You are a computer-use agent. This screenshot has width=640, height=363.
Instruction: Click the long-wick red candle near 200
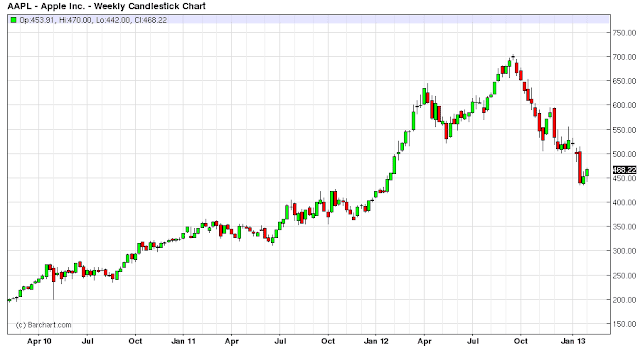tap(53, 274)
